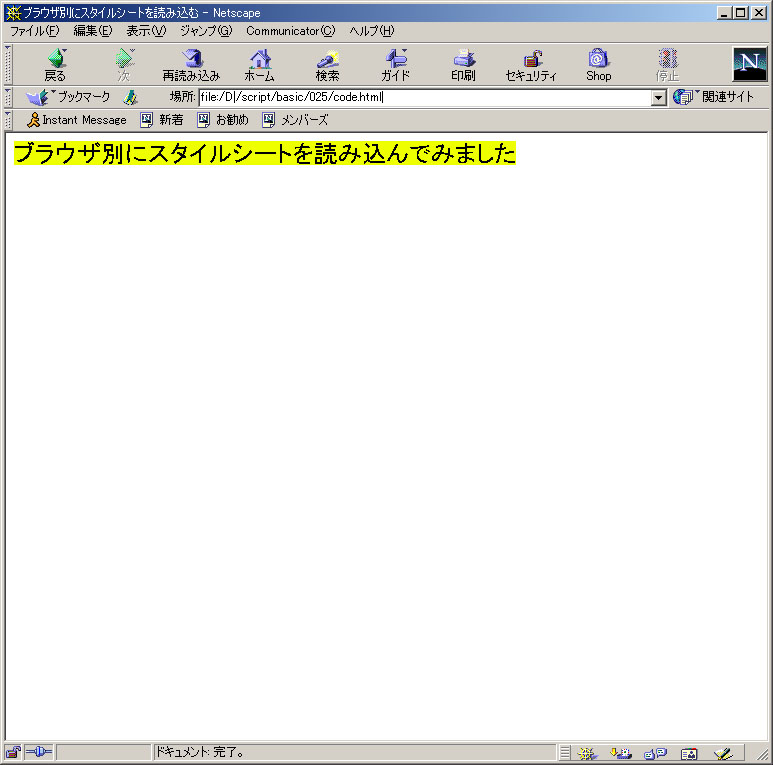This screenshot has height=765, width=773.
Task: Open the Related Sites (関連サイト) menu
Action: pyautogui.click(x=713, y=97)
